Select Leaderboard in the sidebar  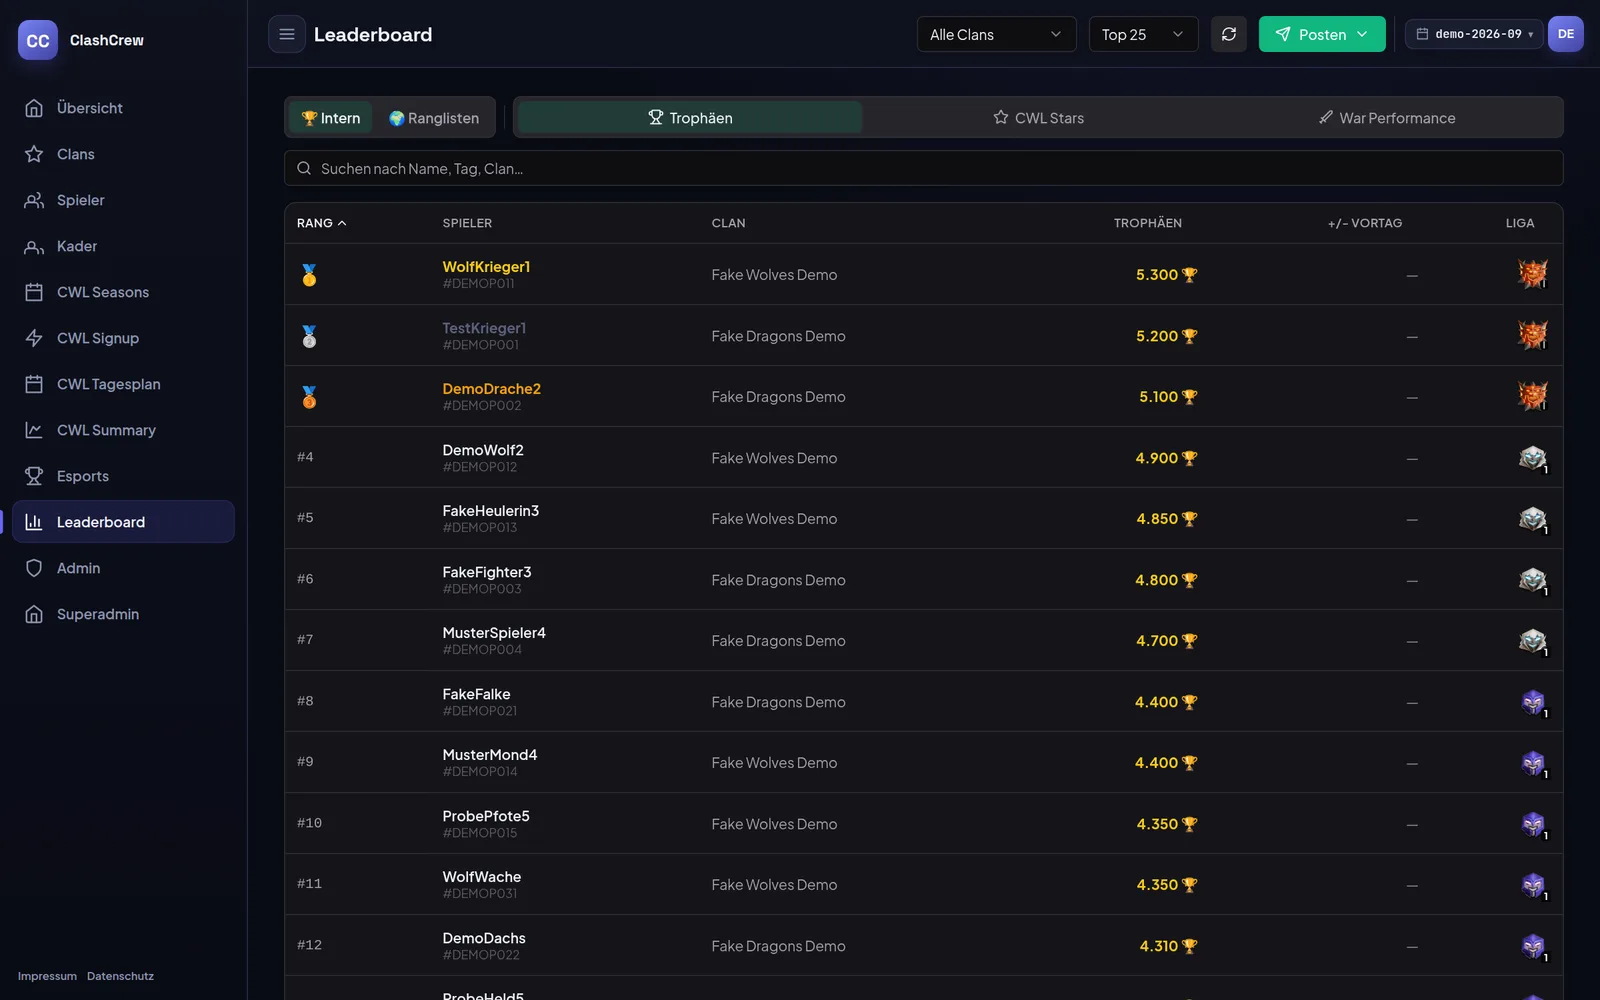[x=123, y=522]
